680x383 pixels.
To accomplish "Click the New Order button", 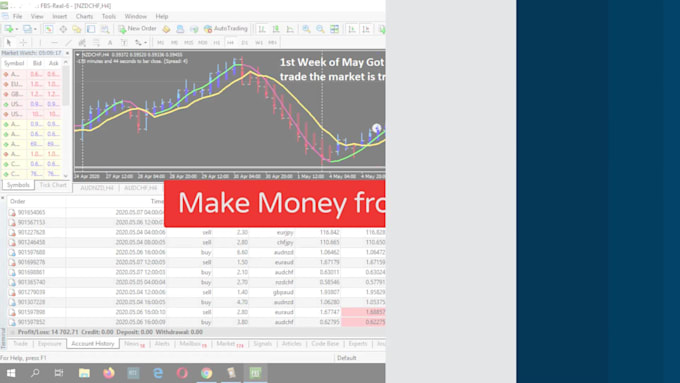I will [137, 29].
